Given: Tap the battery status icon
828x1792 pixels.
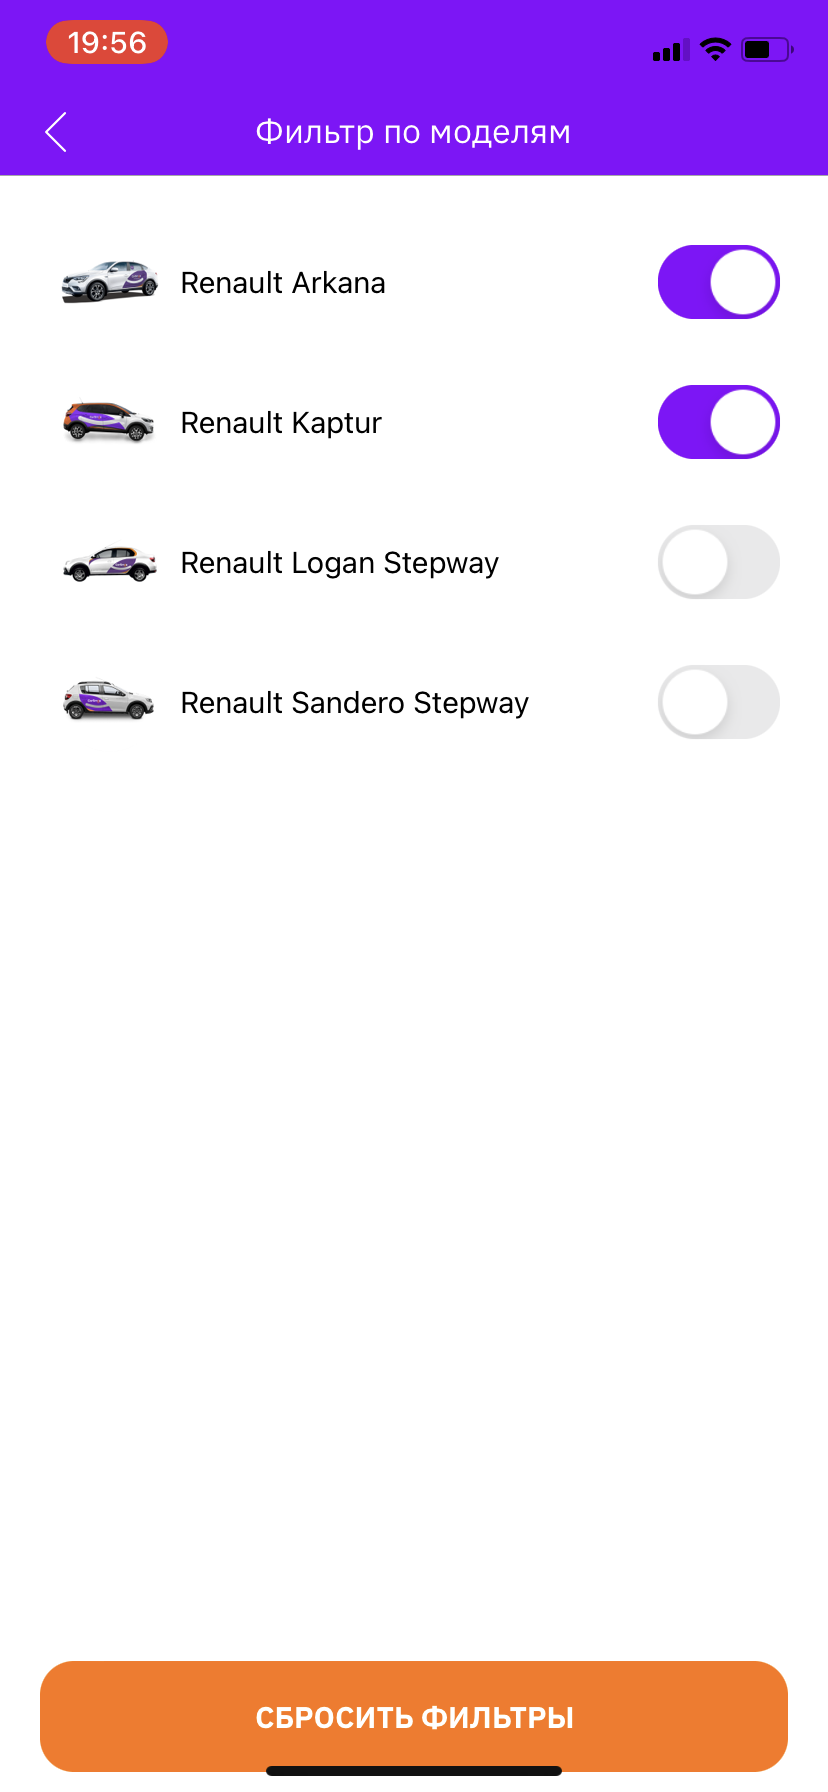Looking at the screenshot, I should coord(766,49).
